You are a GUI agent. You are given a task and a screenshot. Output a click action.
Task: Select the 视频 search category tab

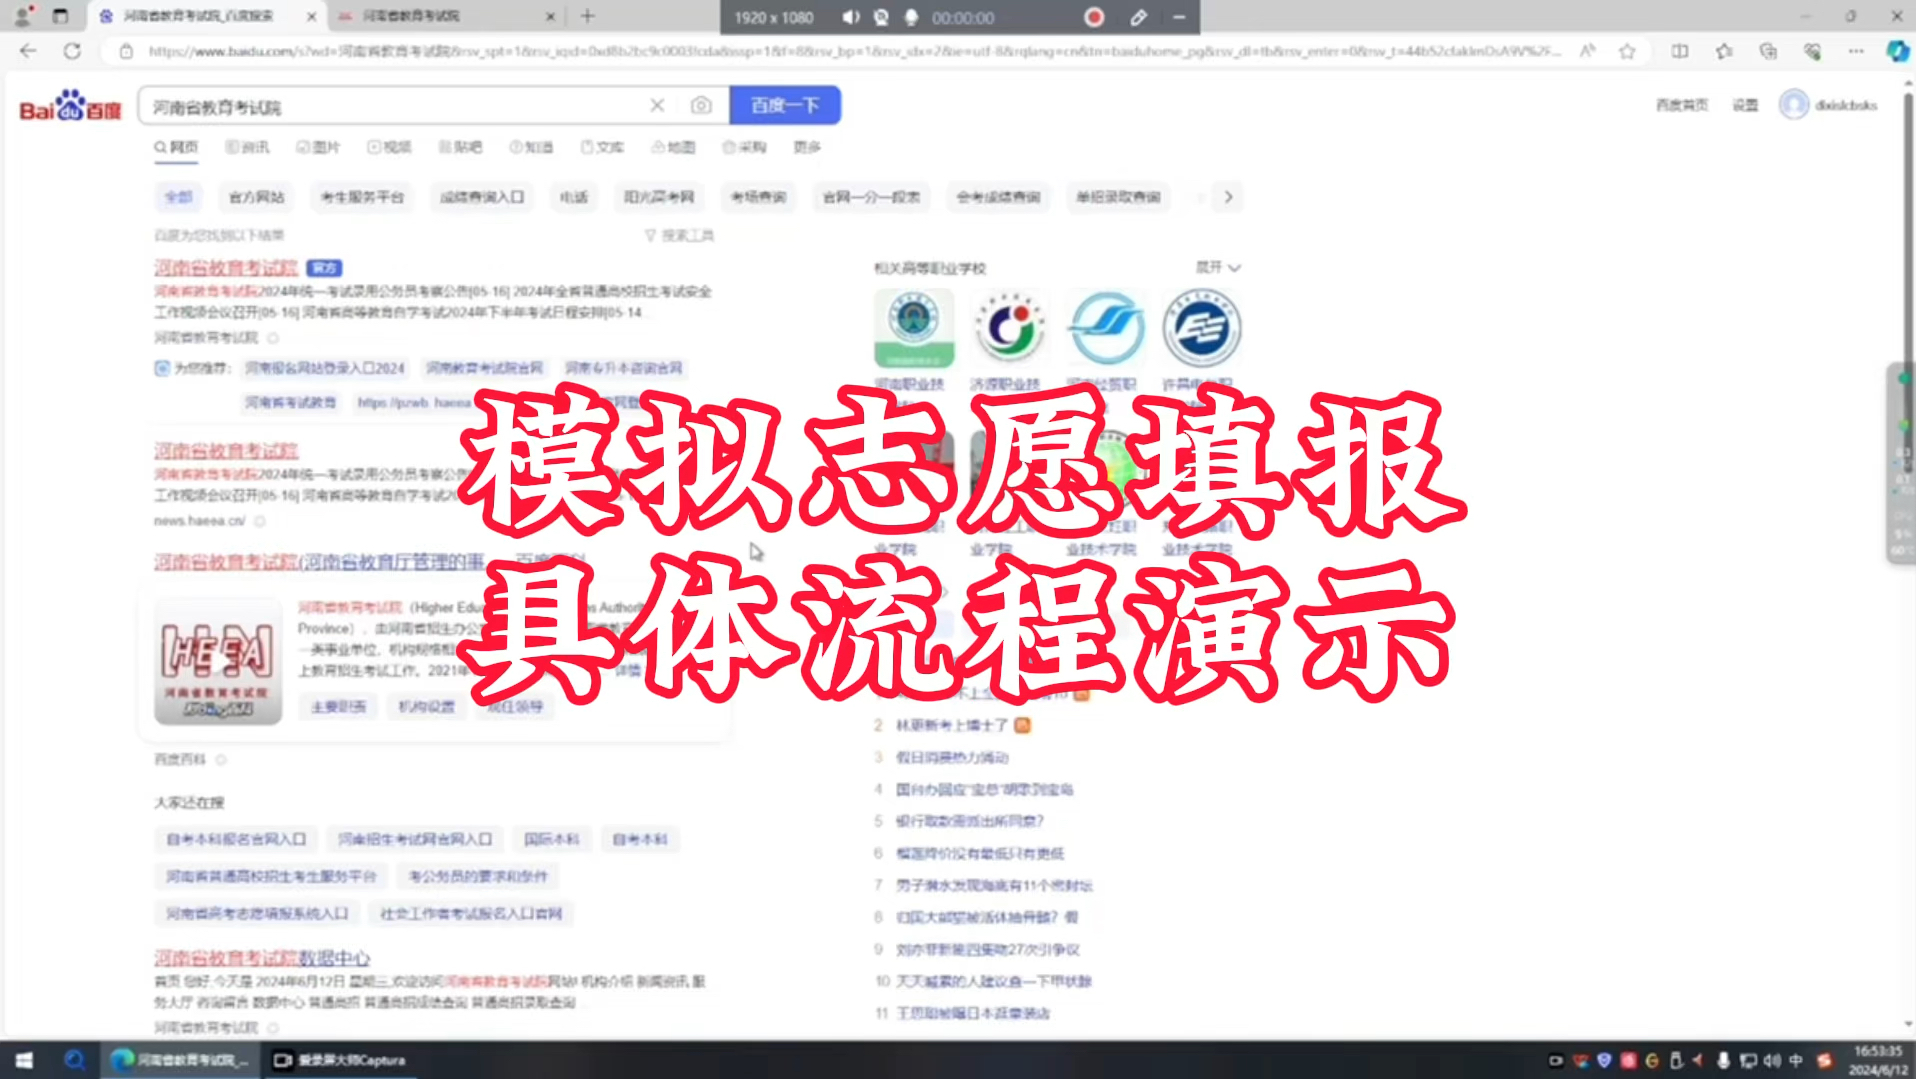tap(389, 147)
